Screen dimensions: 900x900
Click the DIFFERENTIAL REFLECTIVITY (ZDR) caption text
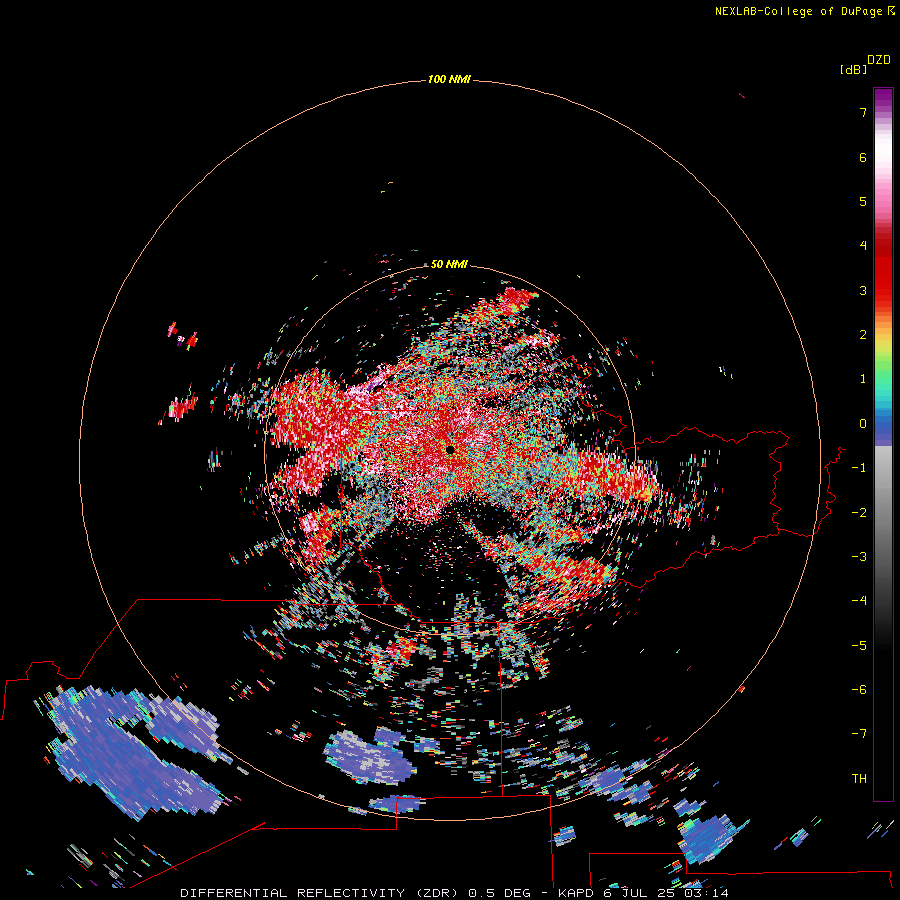[x=319, y=893]
